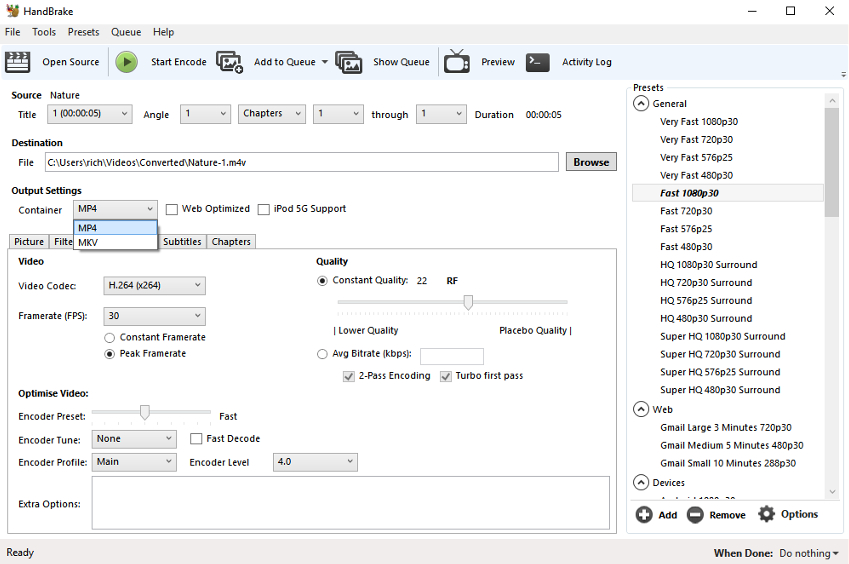Image resolution: width=849 pixels, height=564 pixels.
Task: Click the toolbar overflow arrow at right edge
Action: tap(843, 74)
